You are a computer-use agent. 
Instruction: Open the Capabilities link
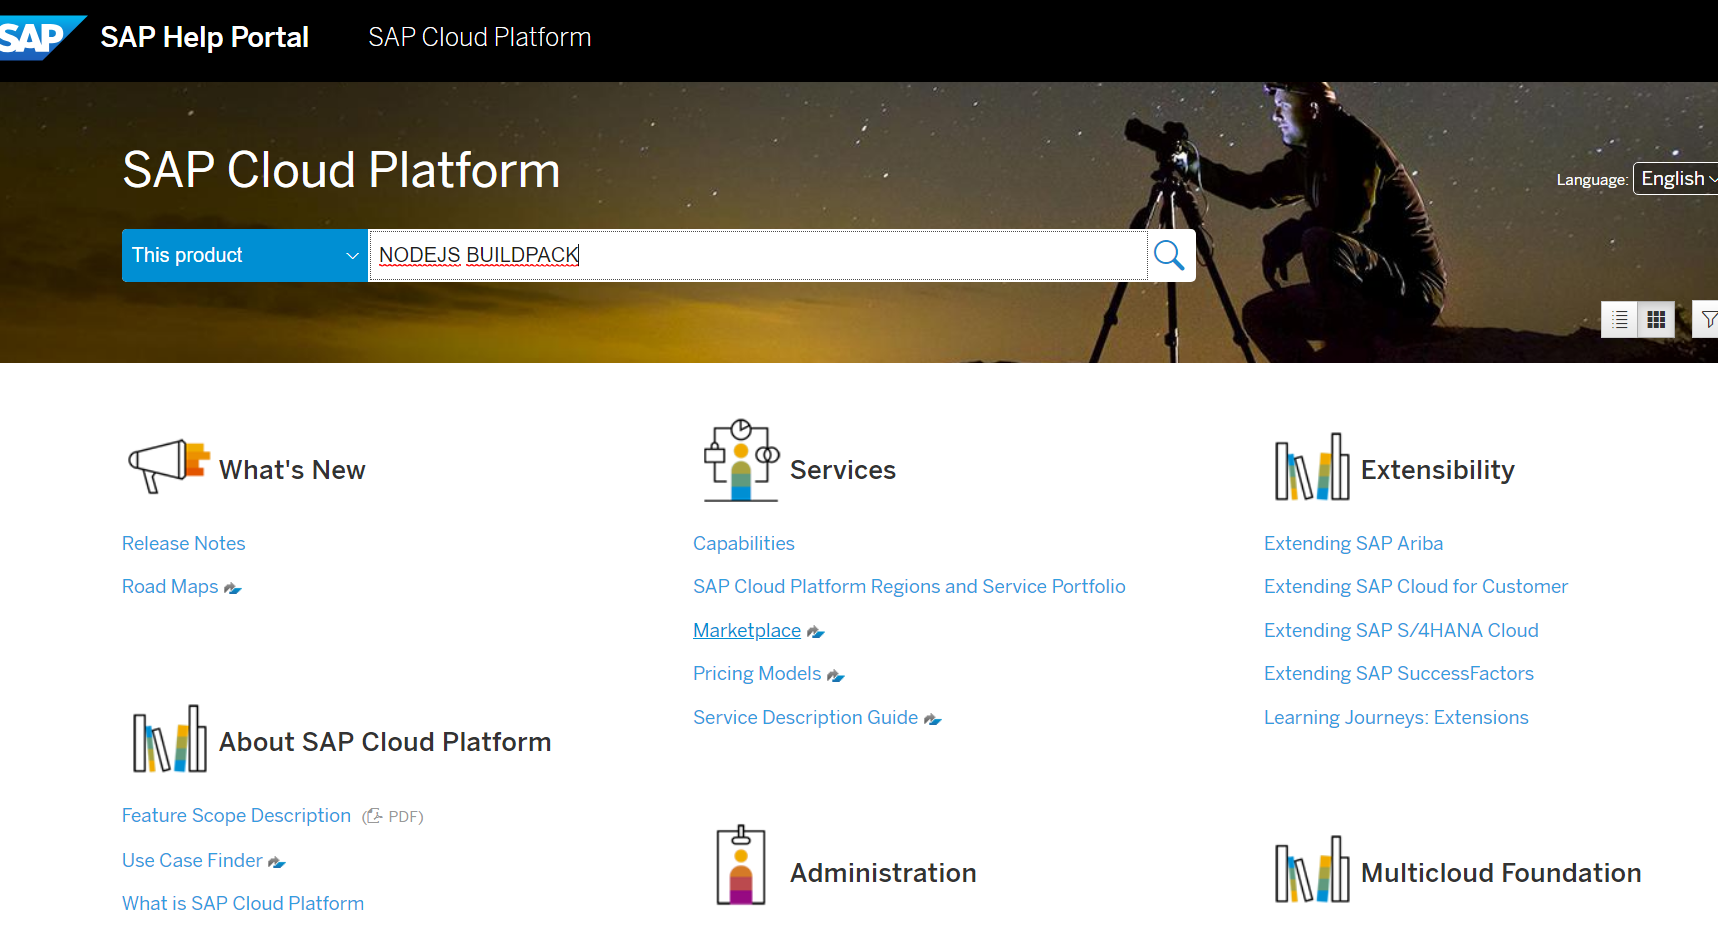point(744,544)
